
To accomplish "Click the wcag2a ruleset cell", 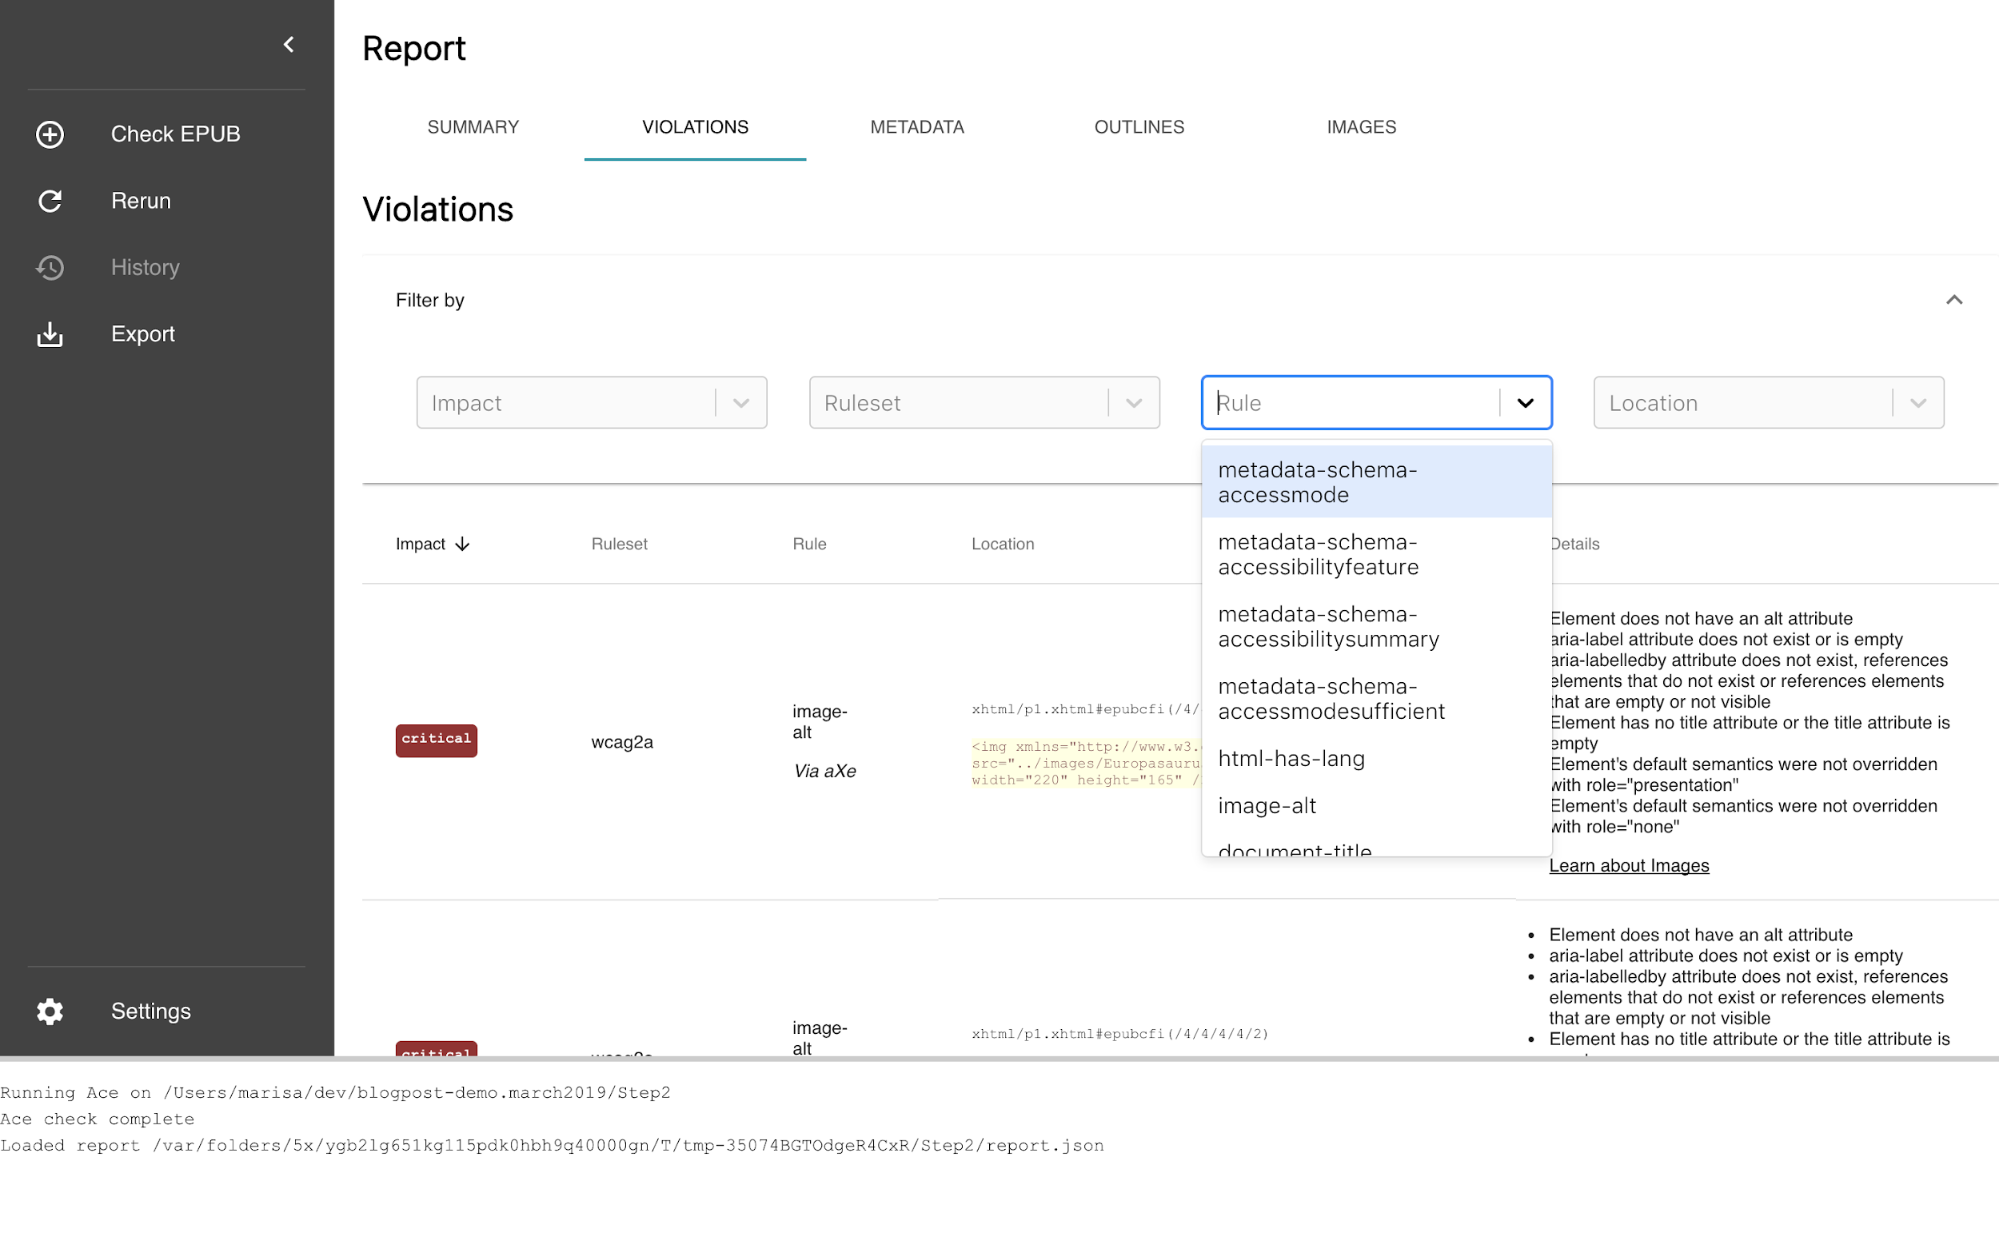I will [622, 742].
